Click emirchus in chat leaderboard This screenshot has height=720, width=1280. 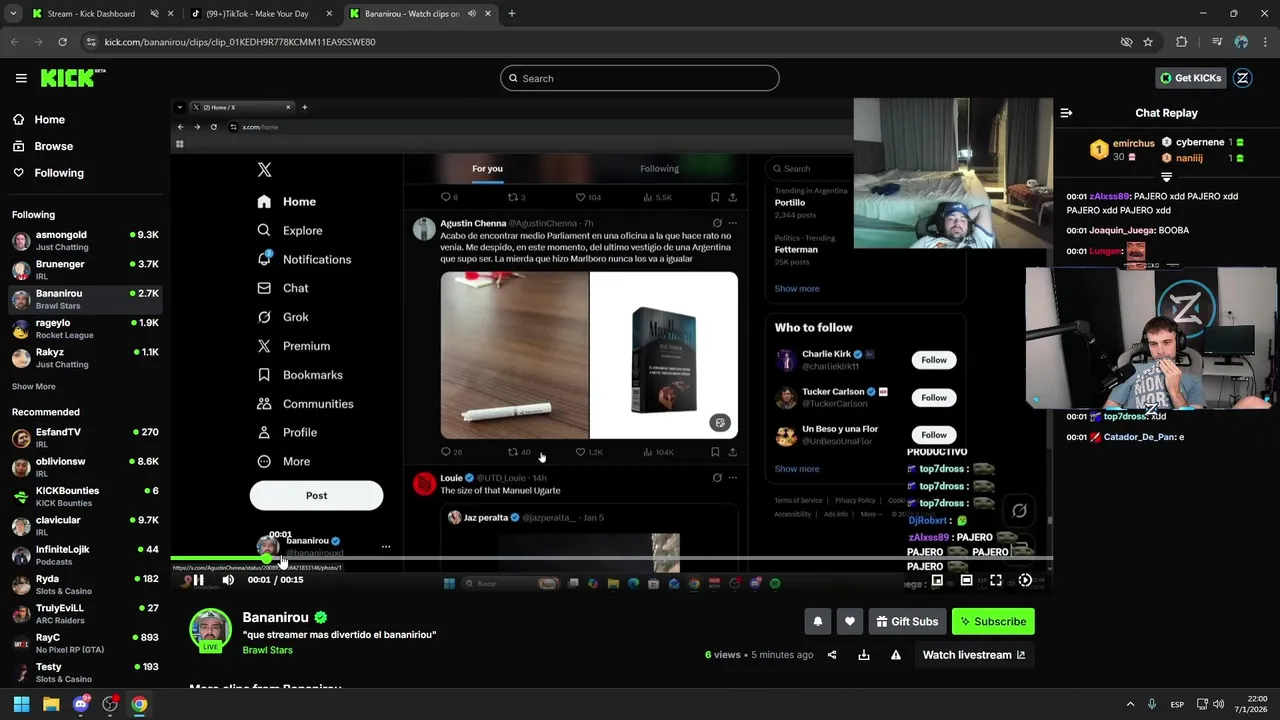tap(1133, 143)
